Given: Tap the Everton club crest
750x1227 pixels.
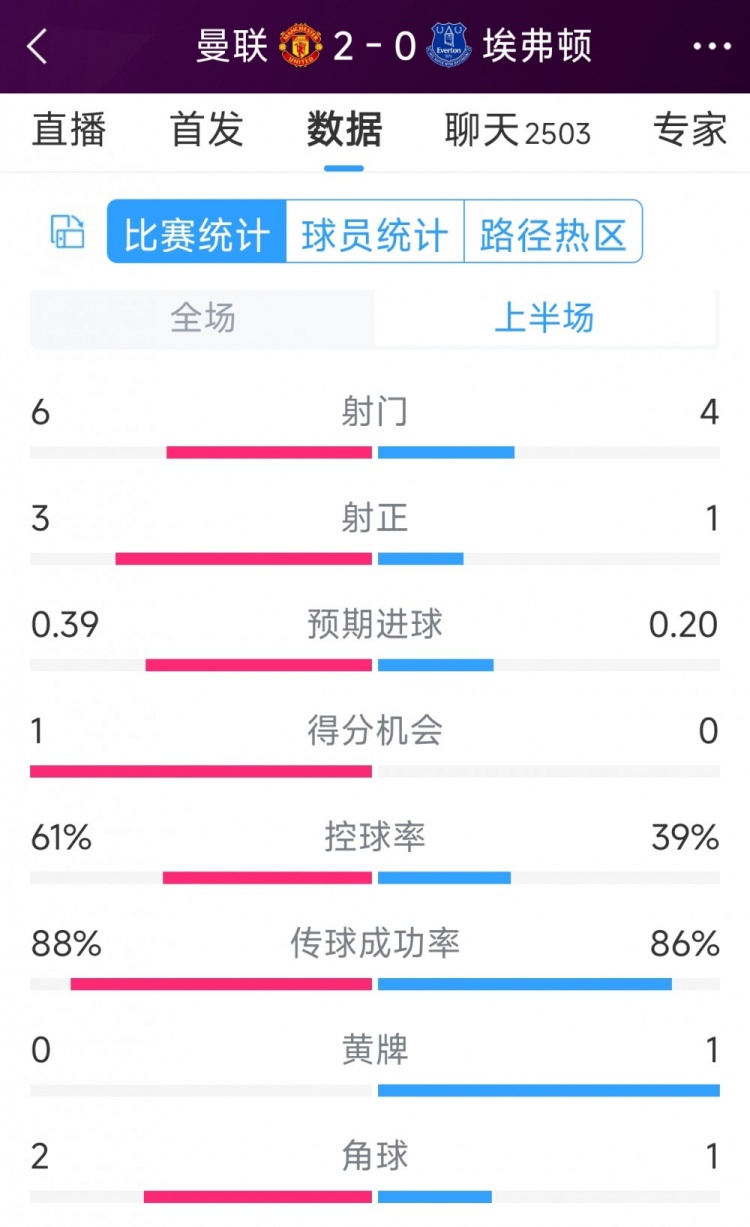Looking at the screenshot, I should click(x=449, y=46).
